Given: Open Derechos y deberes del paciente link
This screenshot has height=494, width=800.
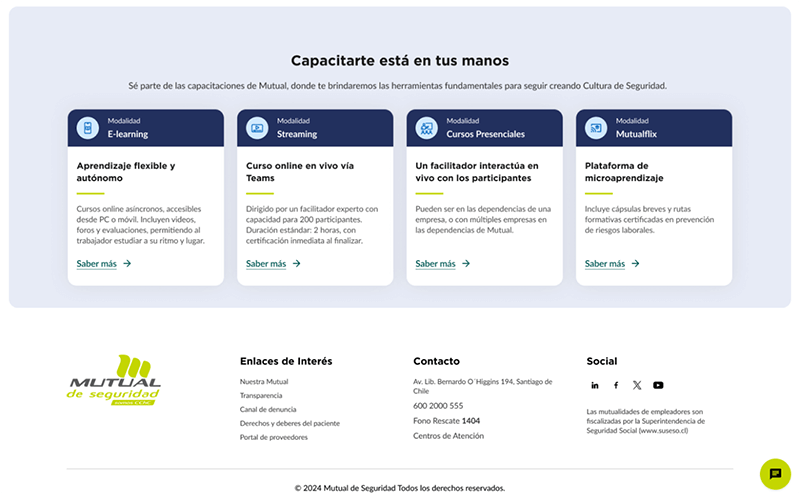Looking at the screenshot, I should pos(290,423).
